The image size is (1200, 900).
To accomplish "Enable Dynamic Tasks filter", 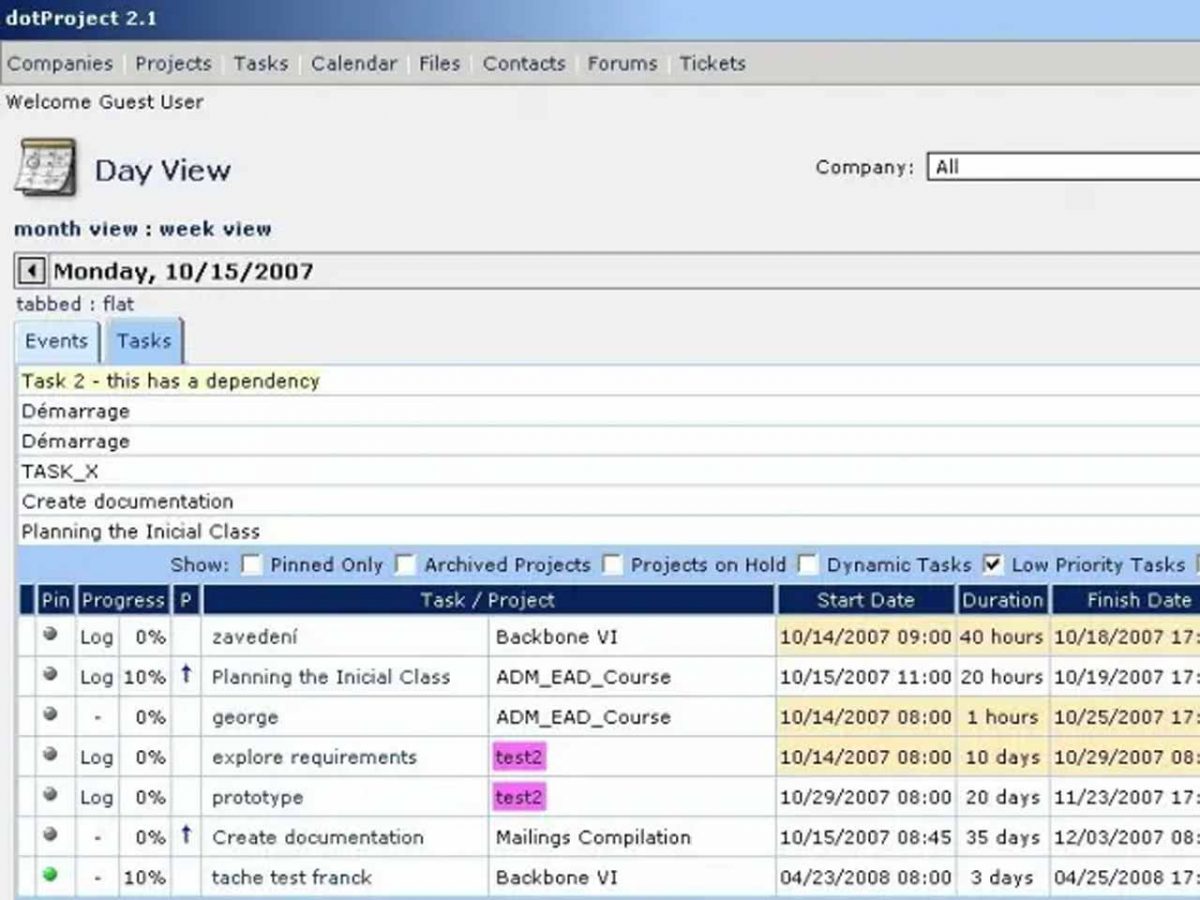I will click(x=806, y=565).
